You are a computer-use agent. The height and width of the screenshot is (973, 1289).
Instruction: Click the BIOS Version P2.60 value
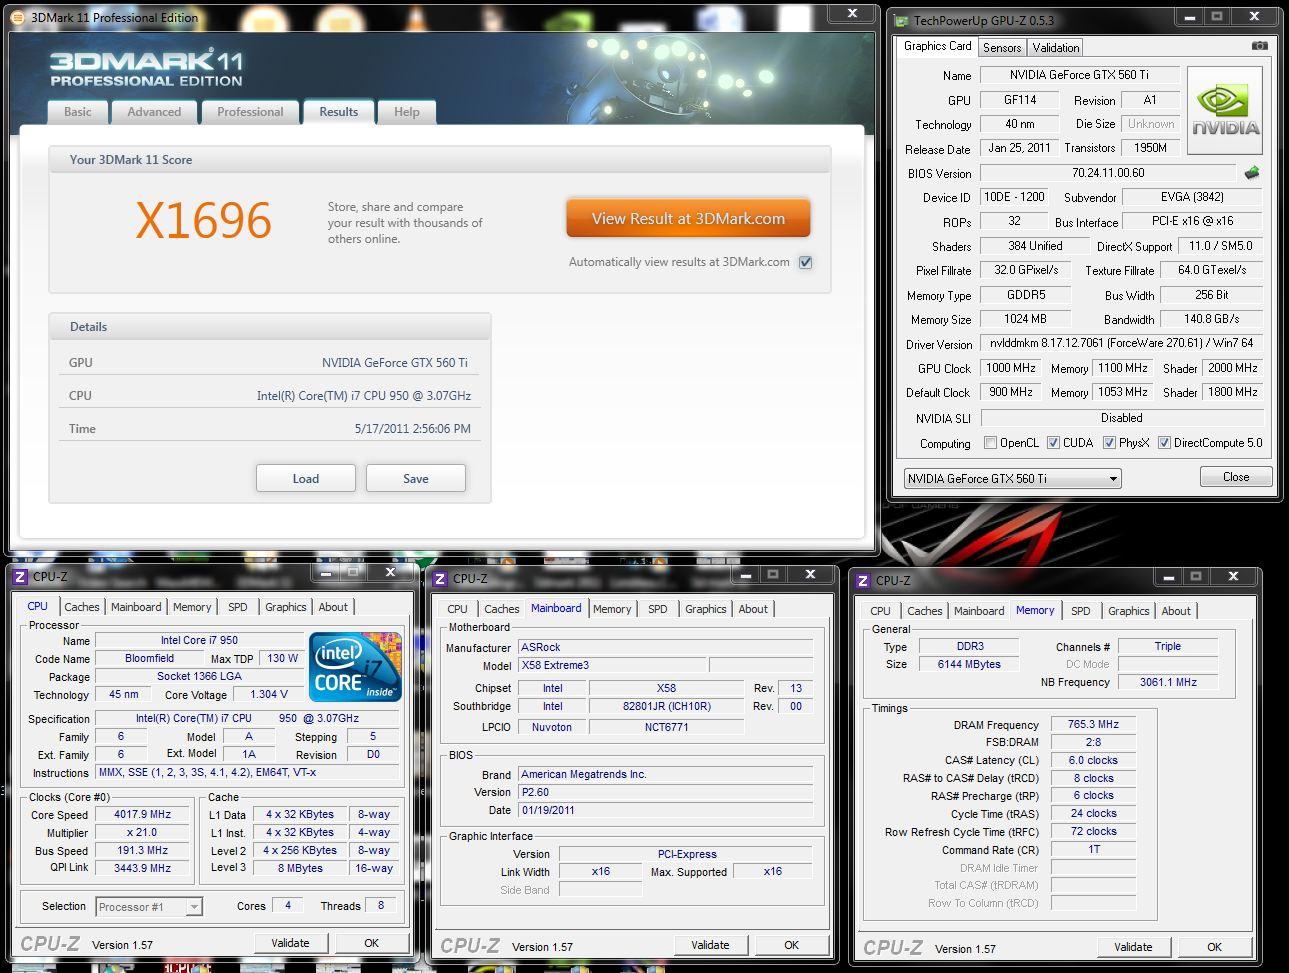[665, 792]
